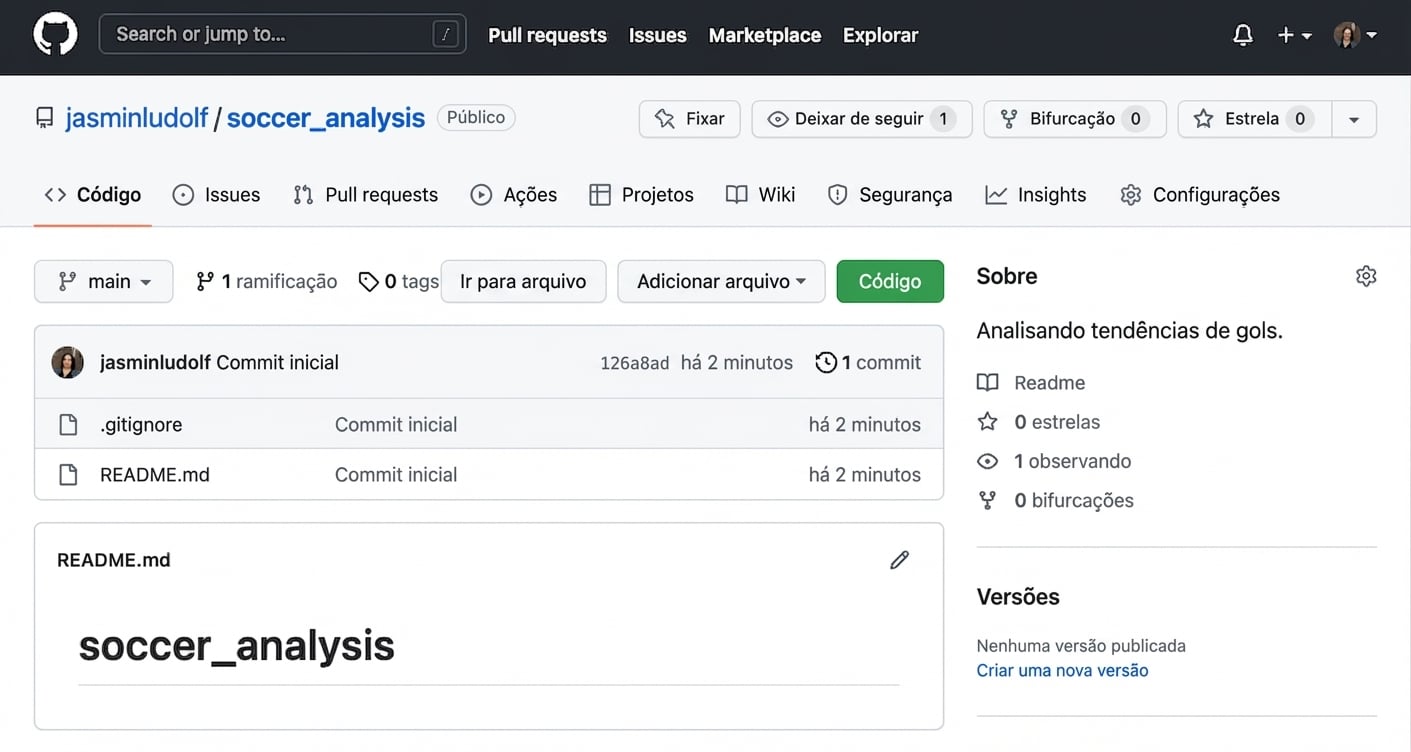Focus the Search or jump to field
This screenshot has height=752, width=1411.
point(282,34)
